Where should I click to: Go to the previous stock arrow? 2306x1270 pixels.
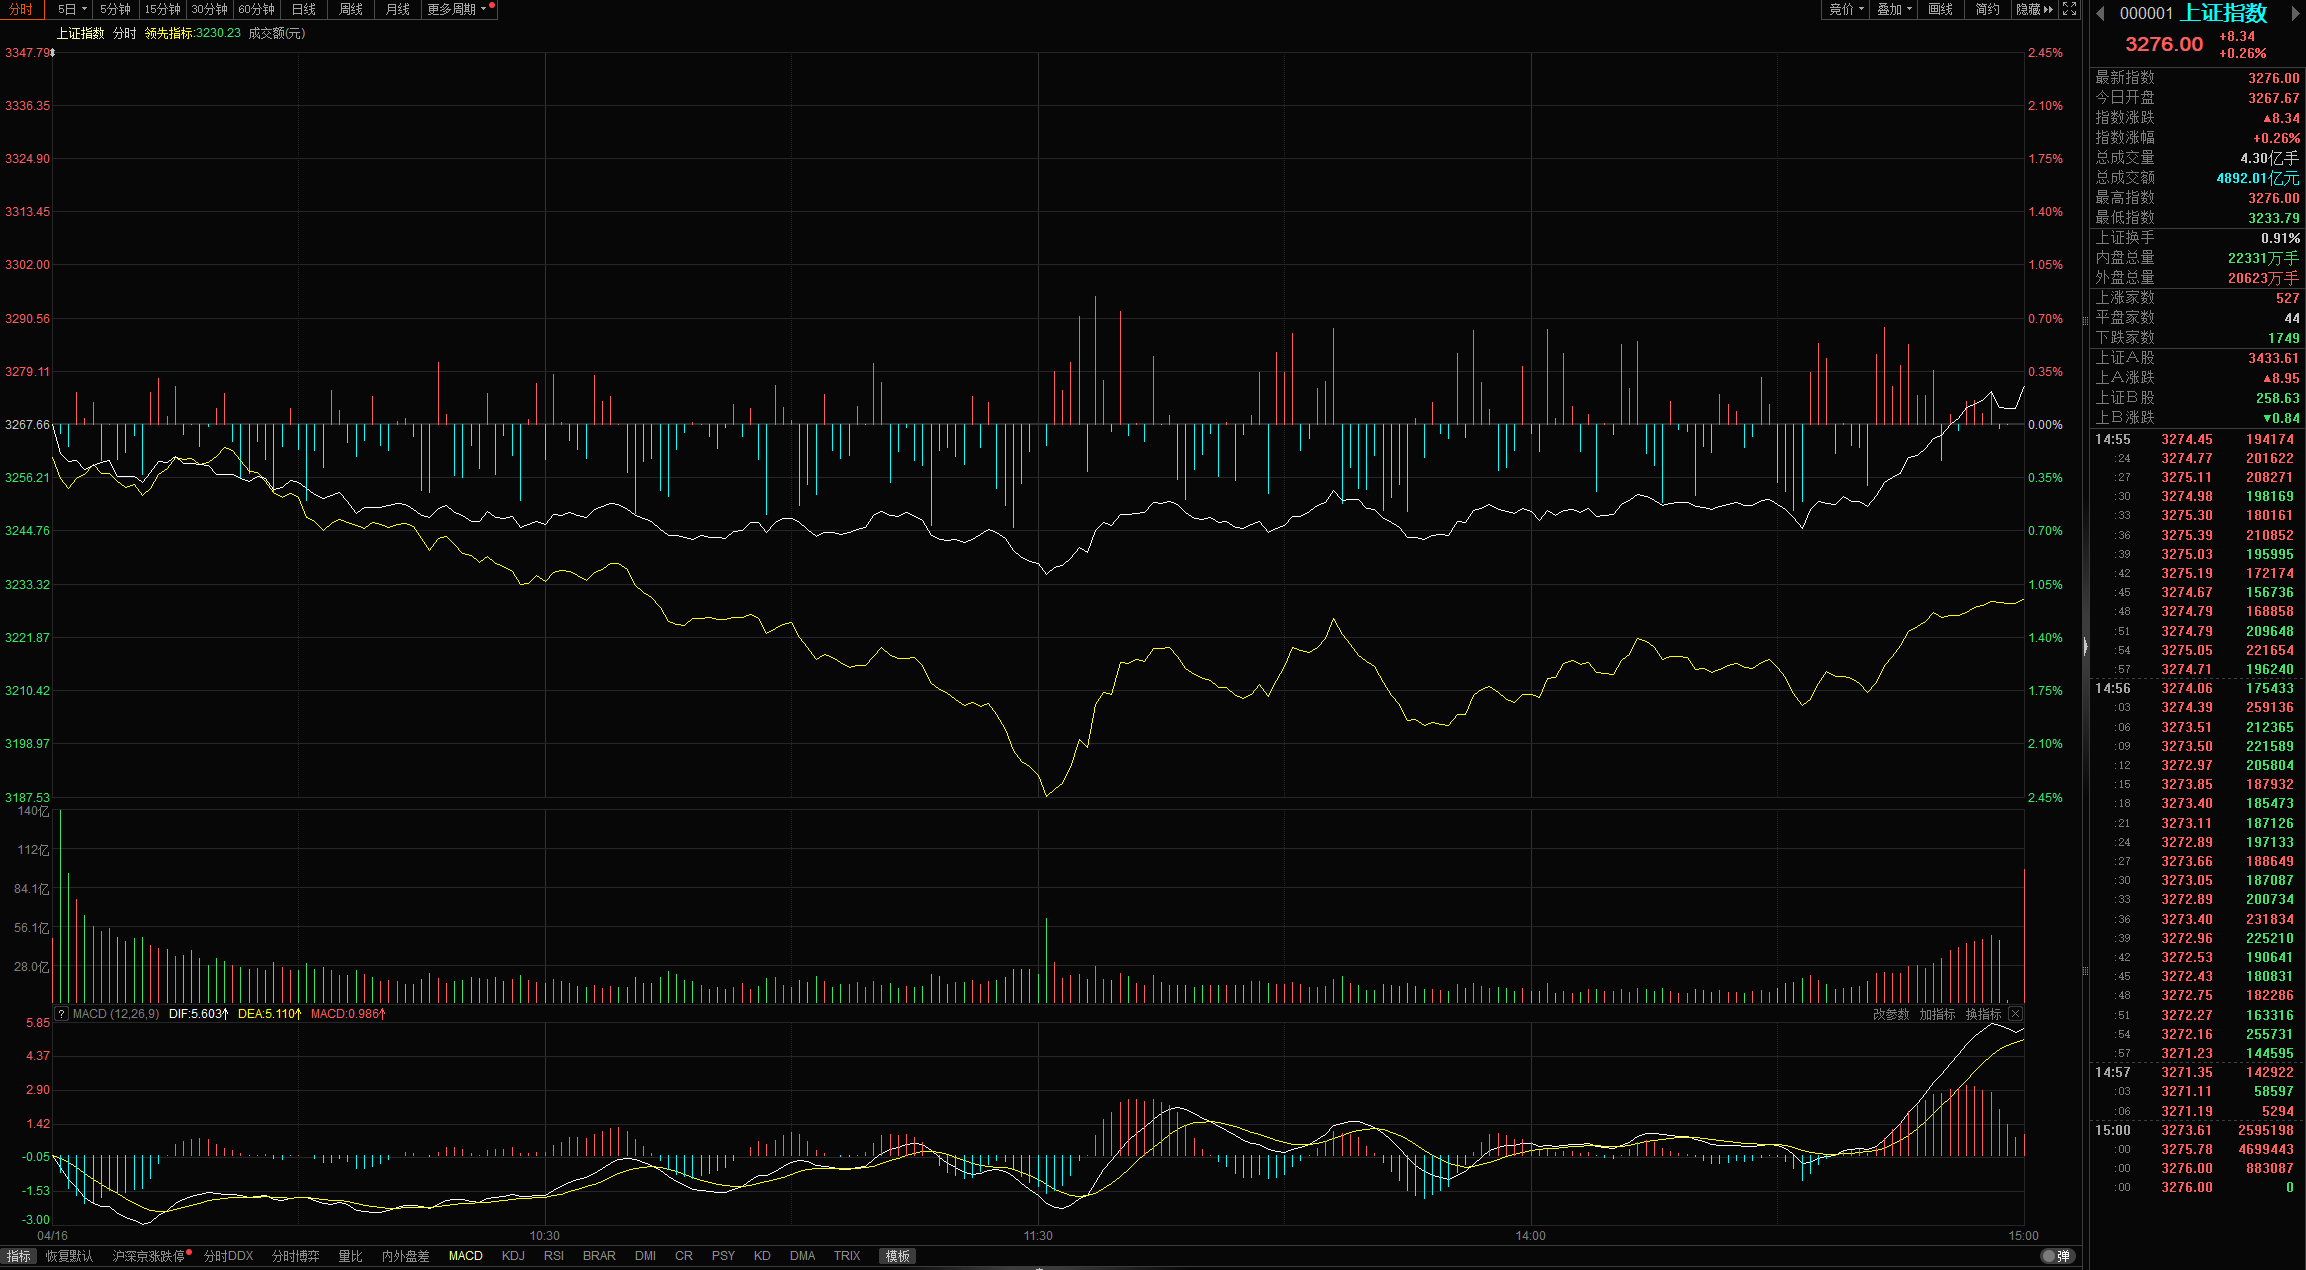2101,13
